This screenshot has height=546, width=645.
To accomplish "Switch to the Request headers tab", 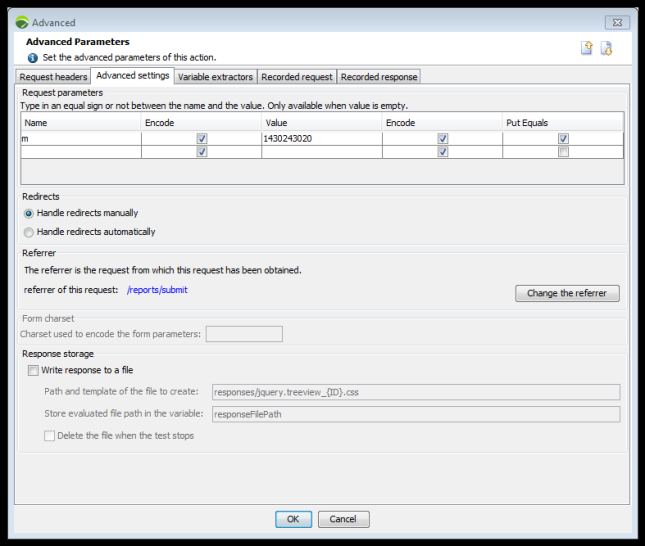I will [x=53, y=77].
